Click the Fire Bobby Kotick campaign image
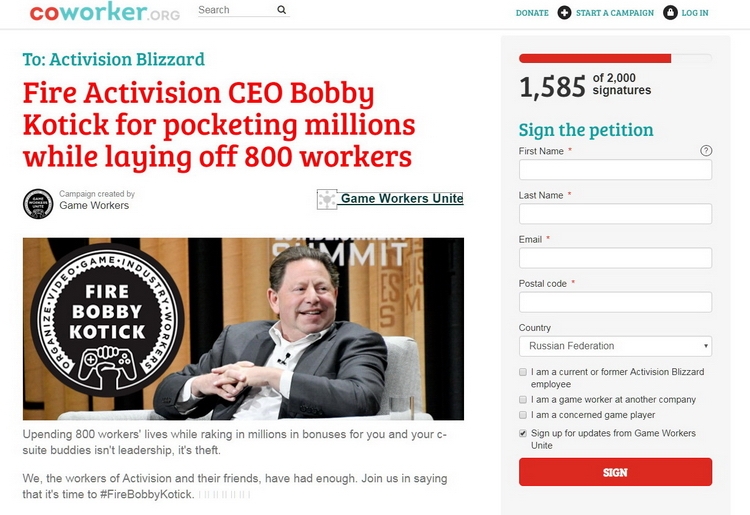This screenshot has height=515, width=750. pos(243,329)
